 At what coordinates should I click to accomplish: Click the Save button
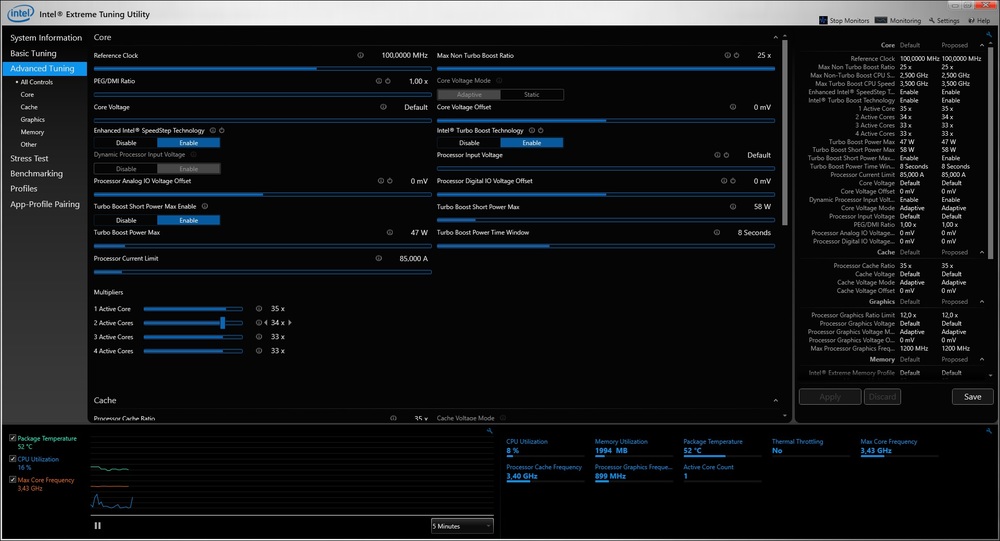(x=972, y=397)
